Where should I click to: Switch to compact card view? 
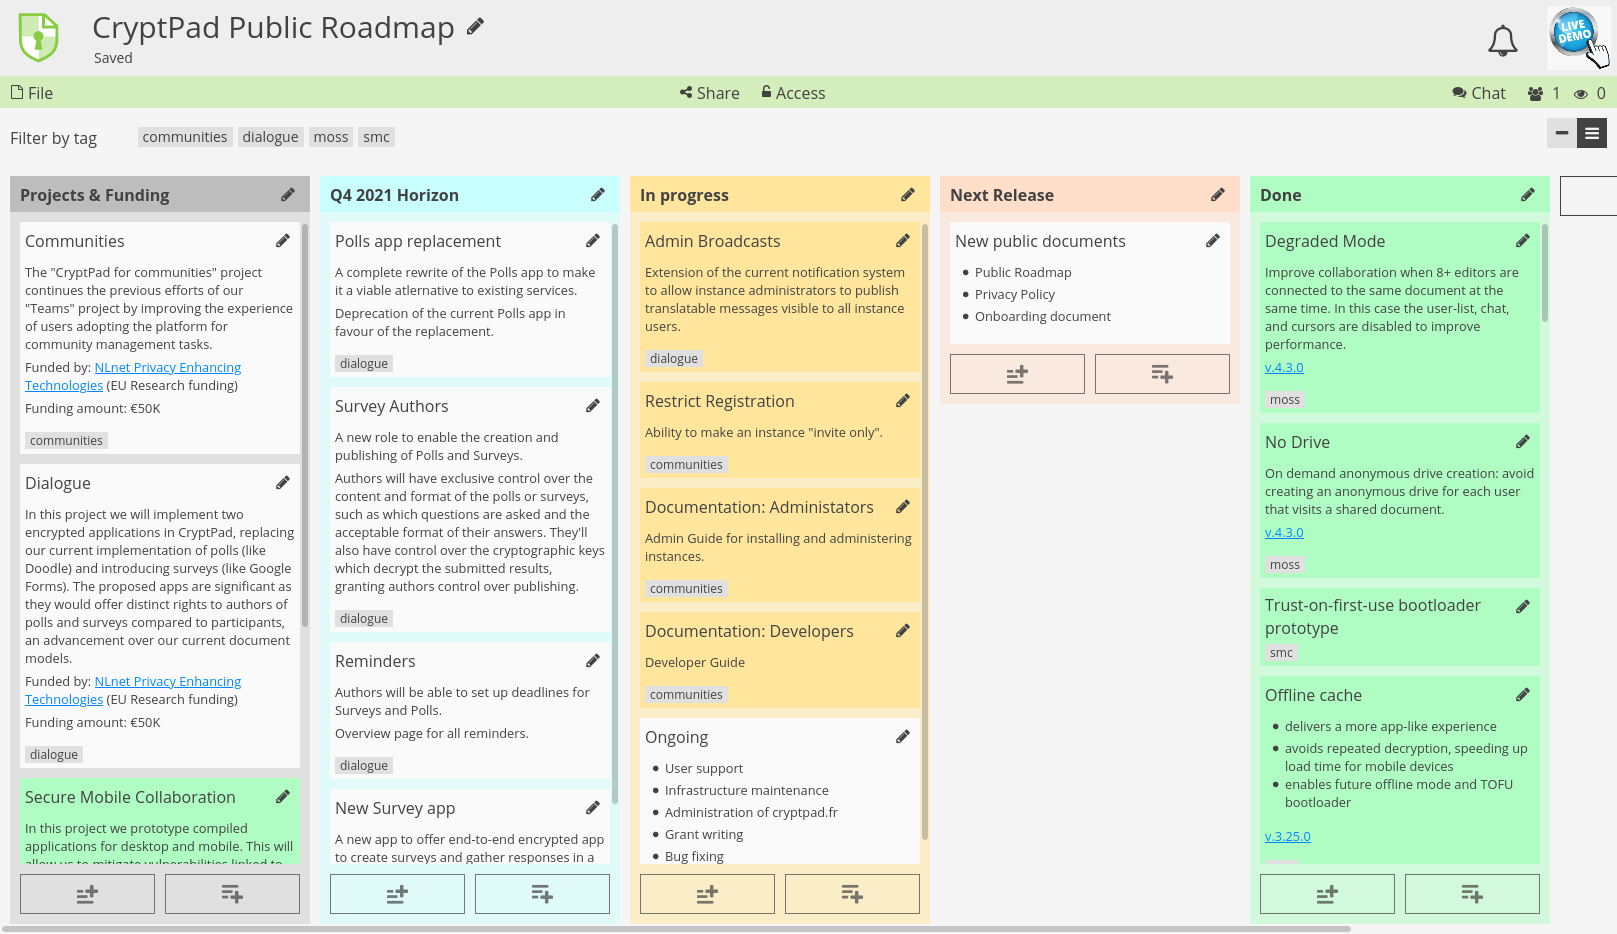pyautogui.click(x=1562, y=133)
